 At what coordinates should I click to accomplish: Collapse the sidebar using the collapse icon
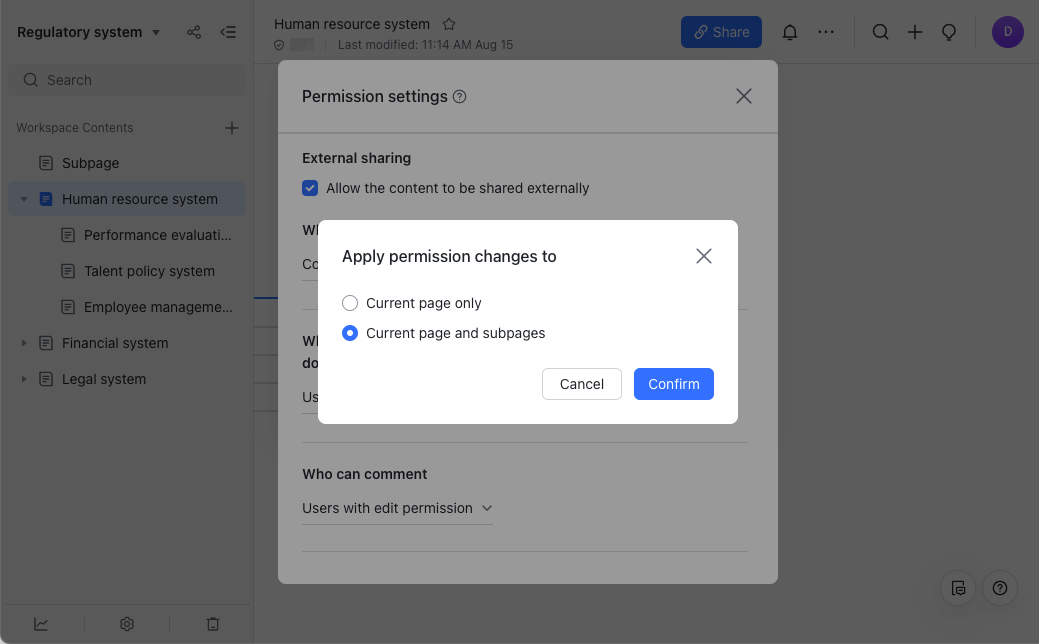228,32
